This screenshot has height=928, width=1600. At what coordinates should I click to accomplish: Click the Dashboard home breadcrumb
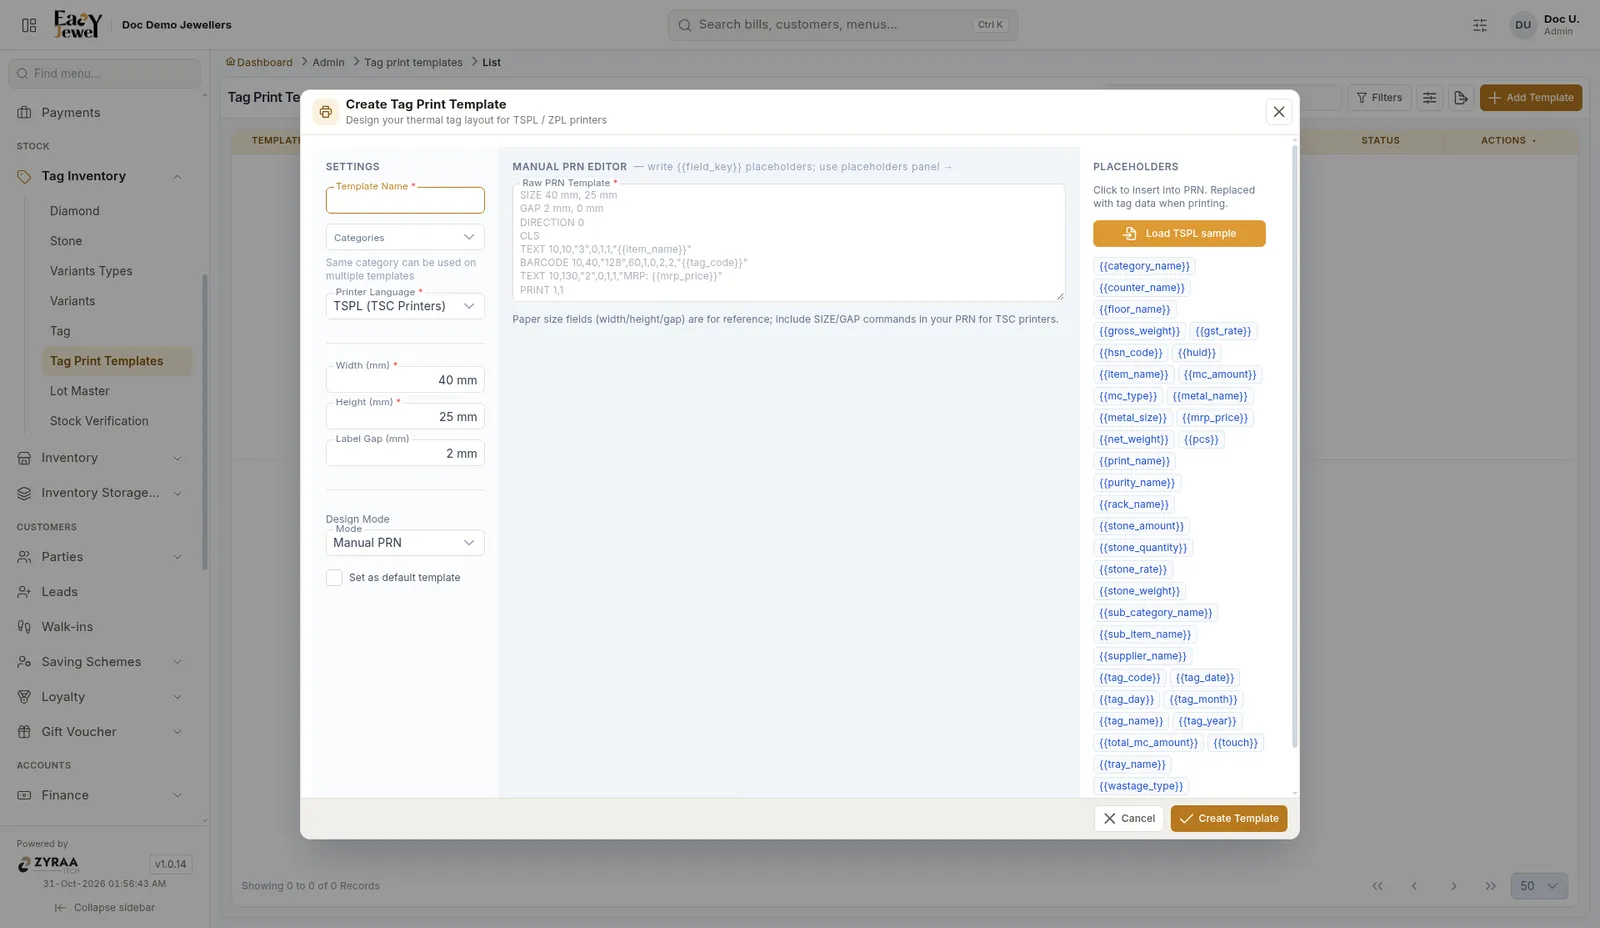tap(259, 62)
